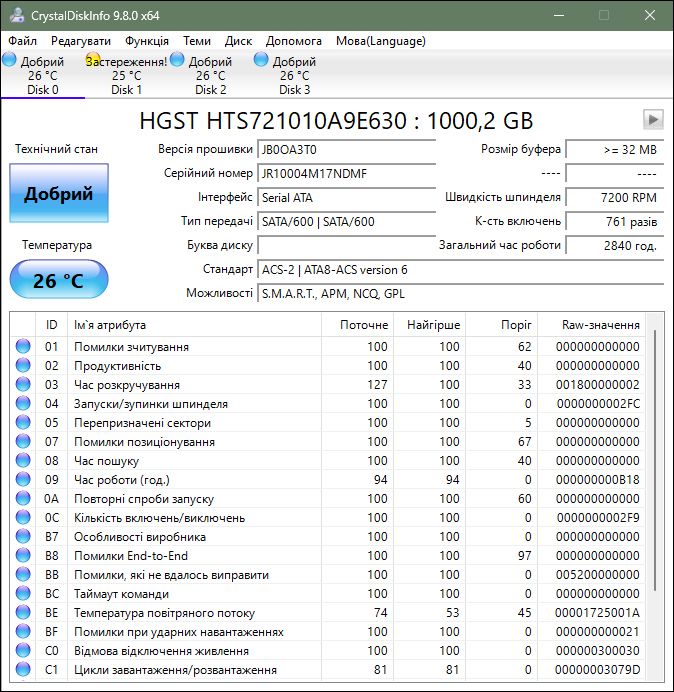Viewport: 674px width, 692px height.
Task: Switch to Disk 2 tab
Action: click(211, 75)
